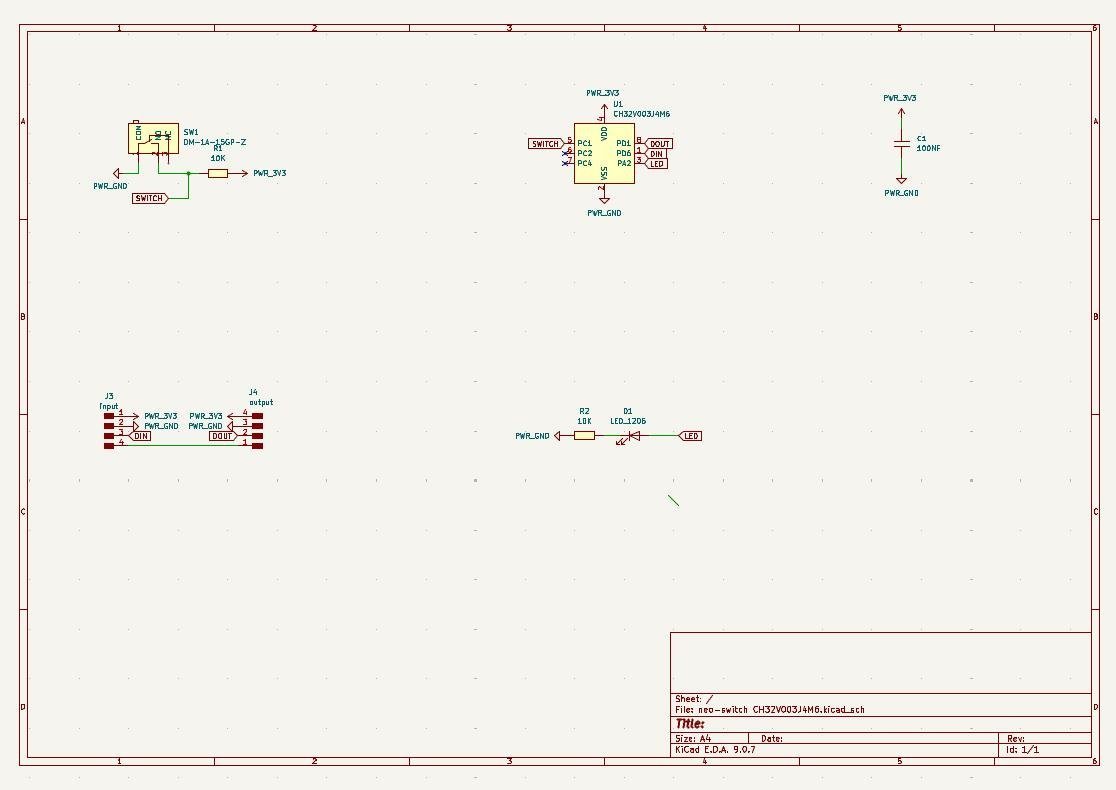Click the J4 pin 1 pad
The height and width of the screenshot is (790, 1116).
click(x=258, y=446)
